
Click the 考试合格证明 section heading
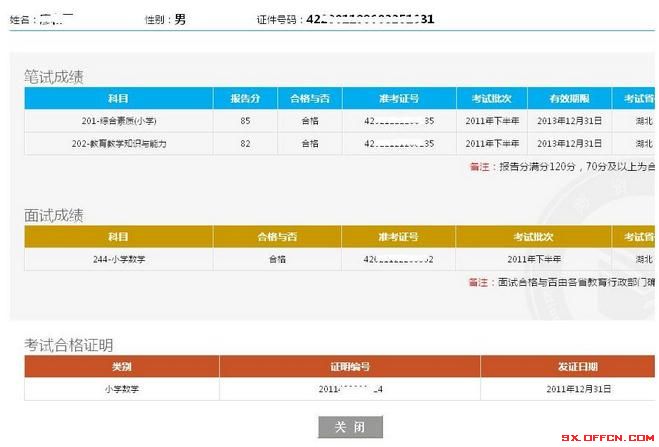pos(69,345)
